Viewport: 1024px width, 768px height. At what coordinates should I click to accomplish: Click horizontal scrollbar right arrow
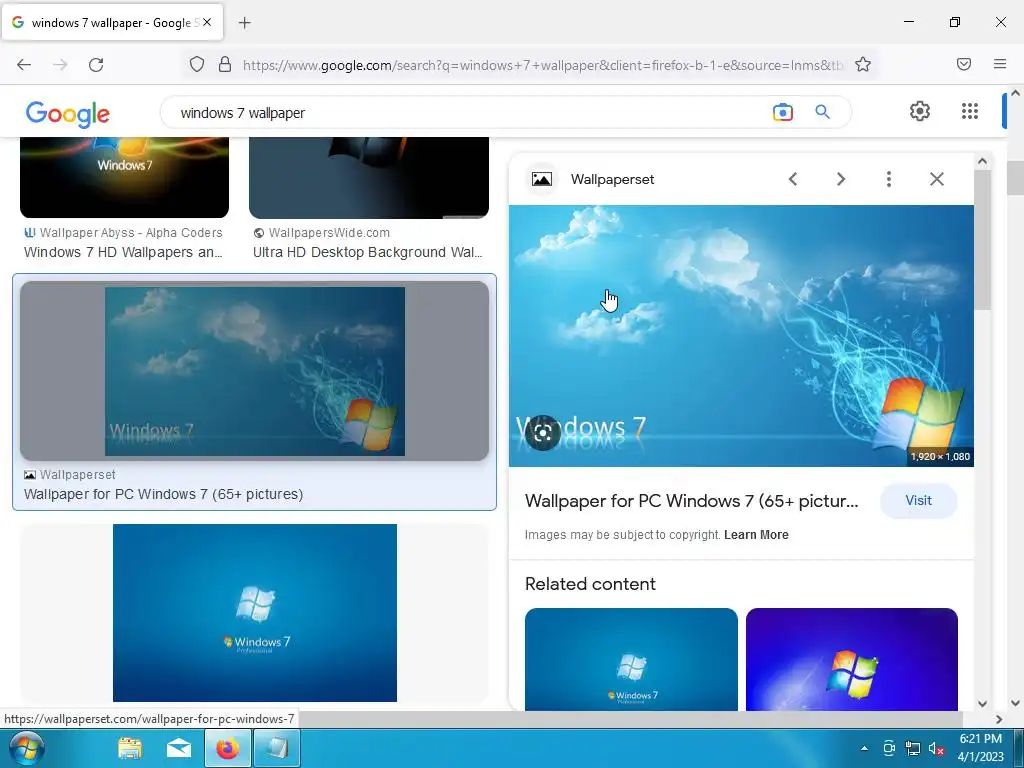coord(999,719)
